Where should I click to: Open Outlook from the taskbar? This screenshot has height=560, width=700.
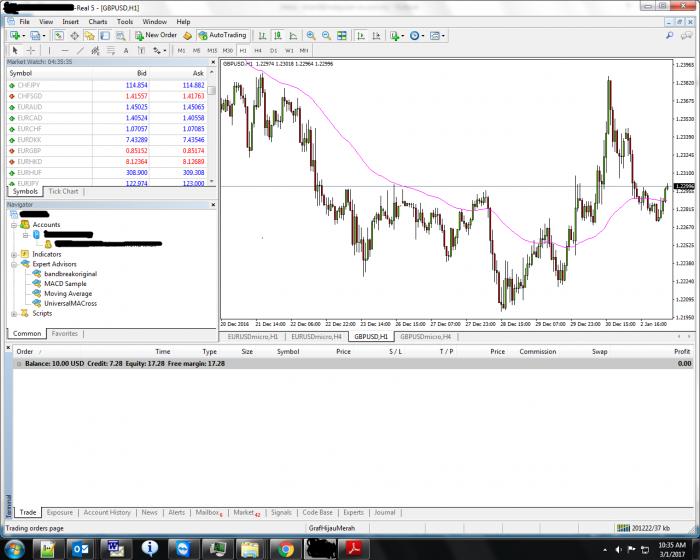[79, 549]
